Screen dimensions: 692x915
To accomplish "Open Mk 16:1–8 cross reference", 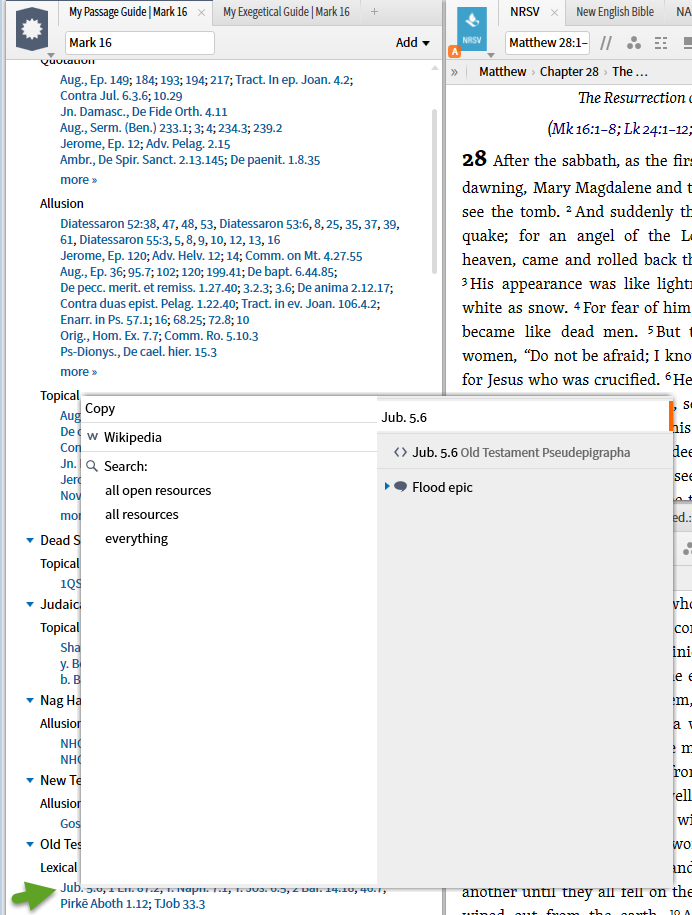I will [x=583, y=128].
